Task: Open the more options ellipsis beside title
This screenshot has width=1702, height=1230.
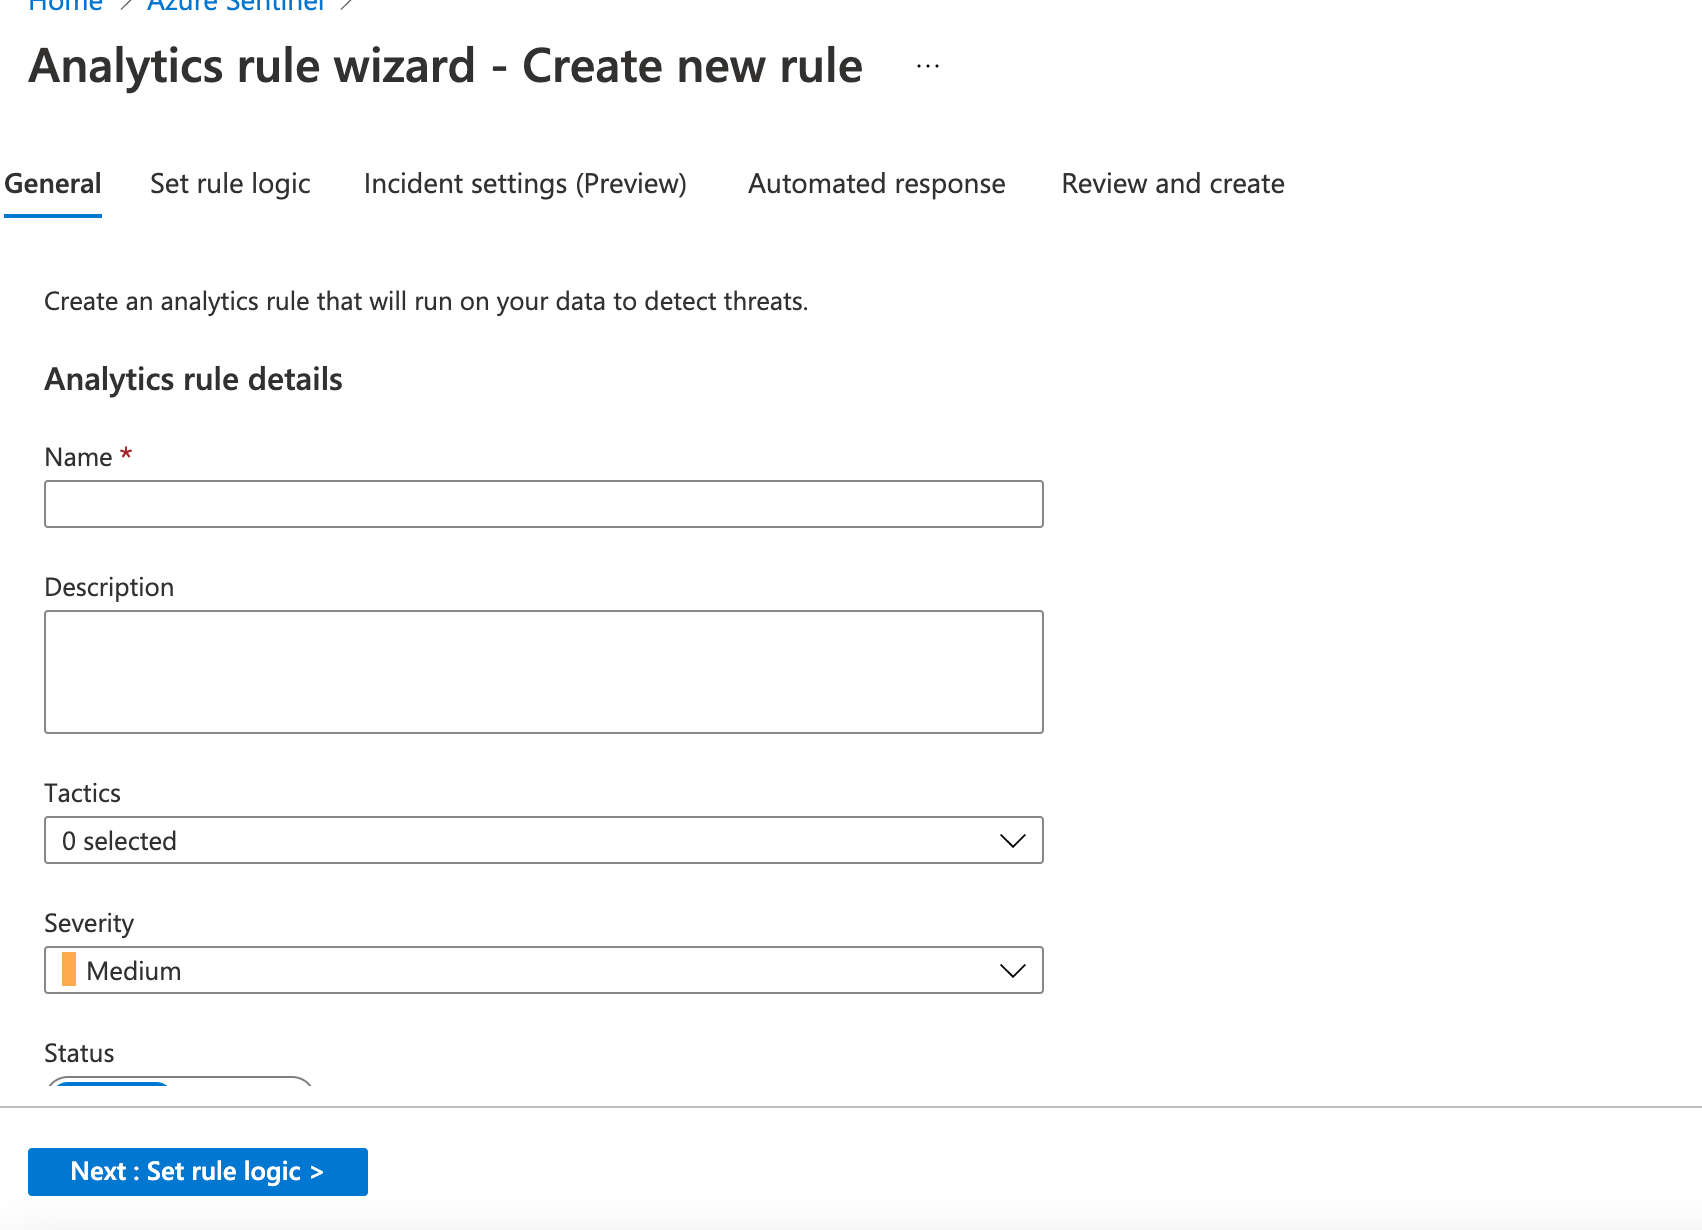Action: [928, 66]
